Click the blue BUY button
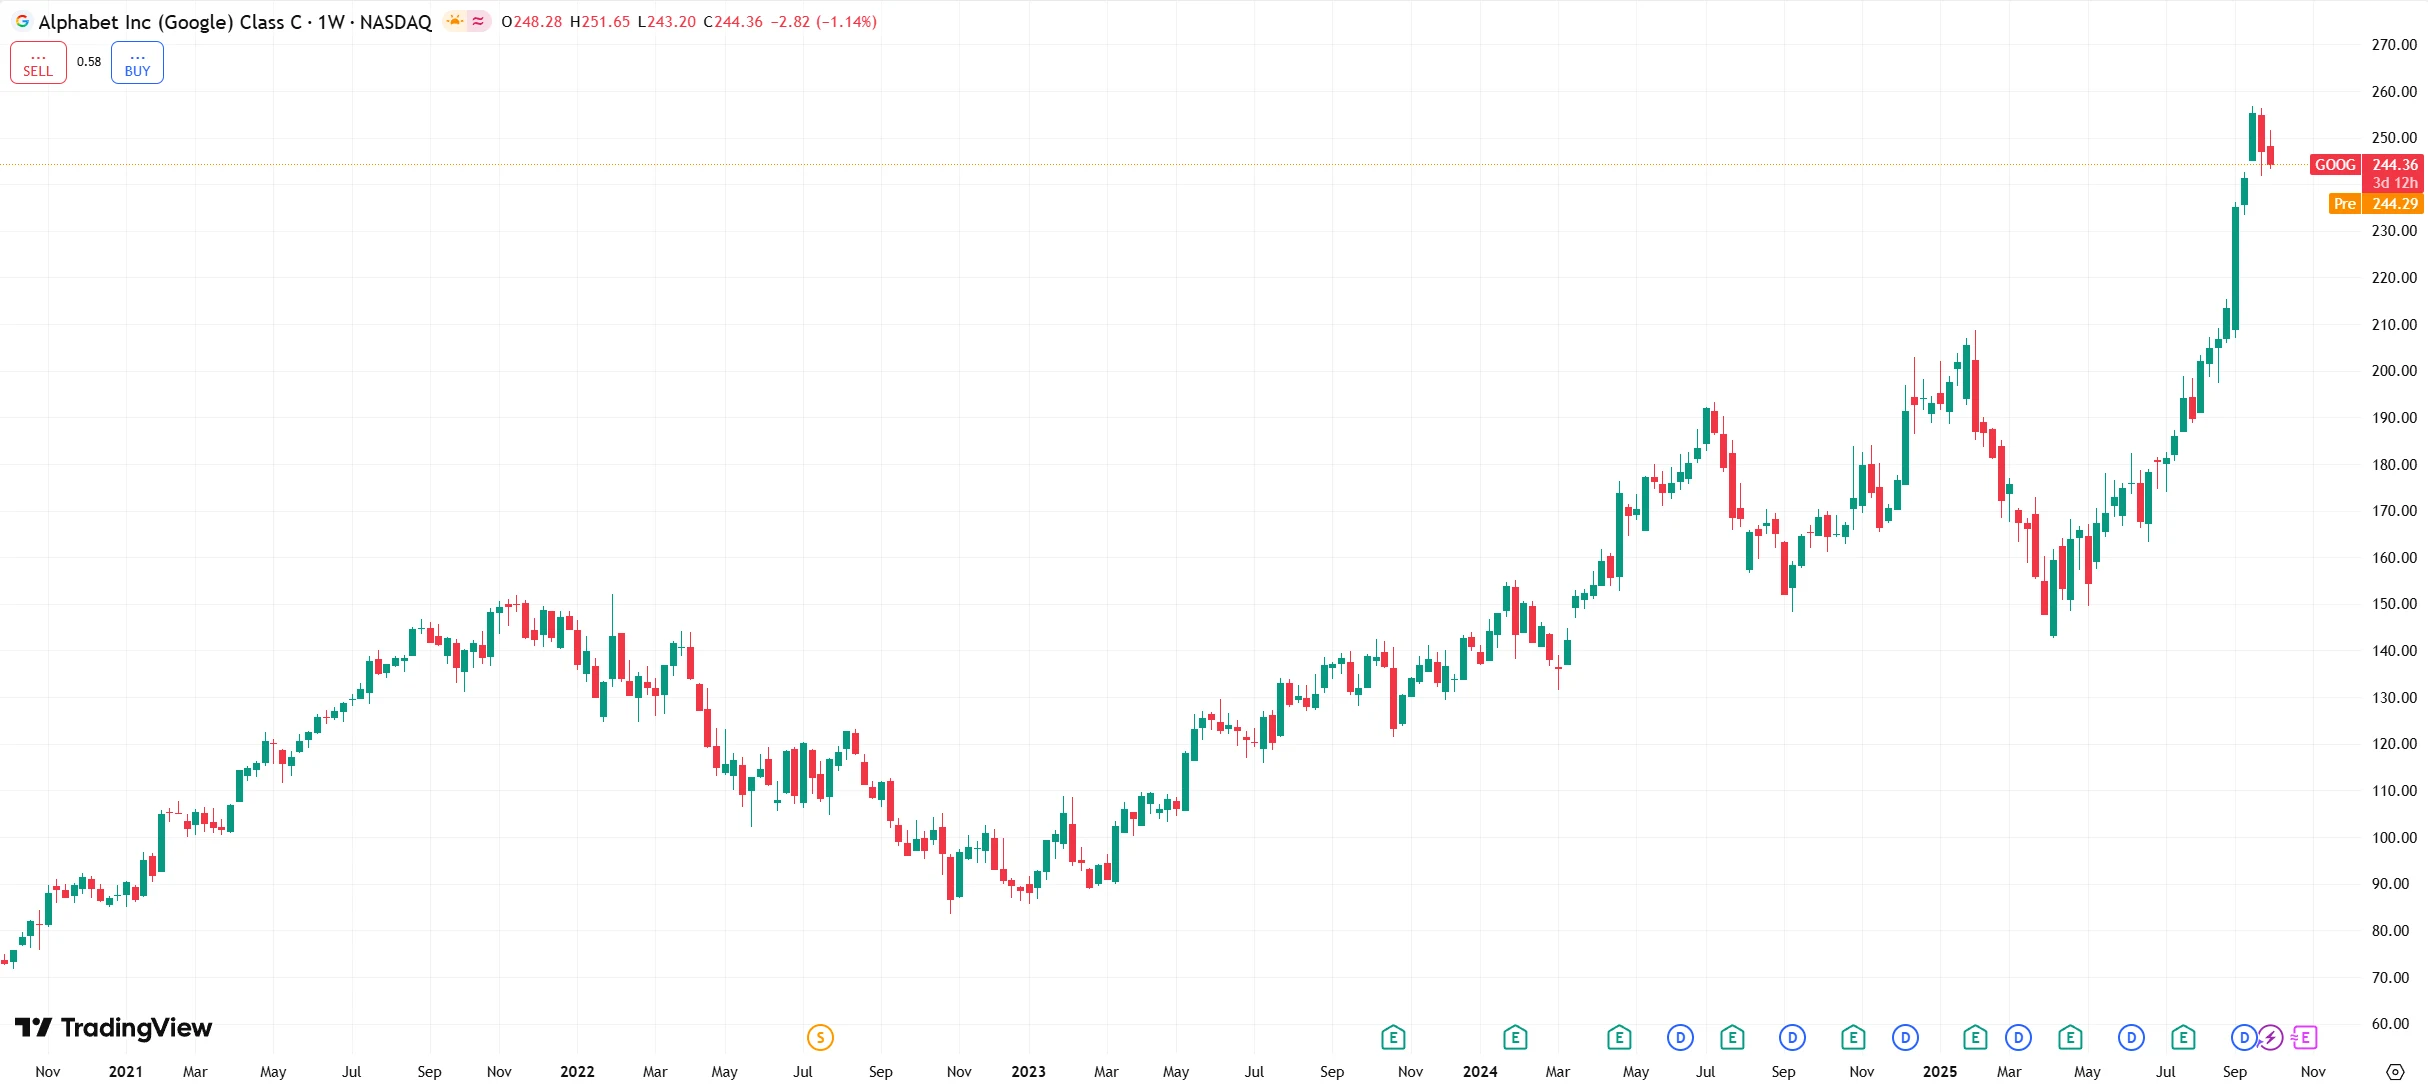2428x1088 pixels. [x=137, y=63]
